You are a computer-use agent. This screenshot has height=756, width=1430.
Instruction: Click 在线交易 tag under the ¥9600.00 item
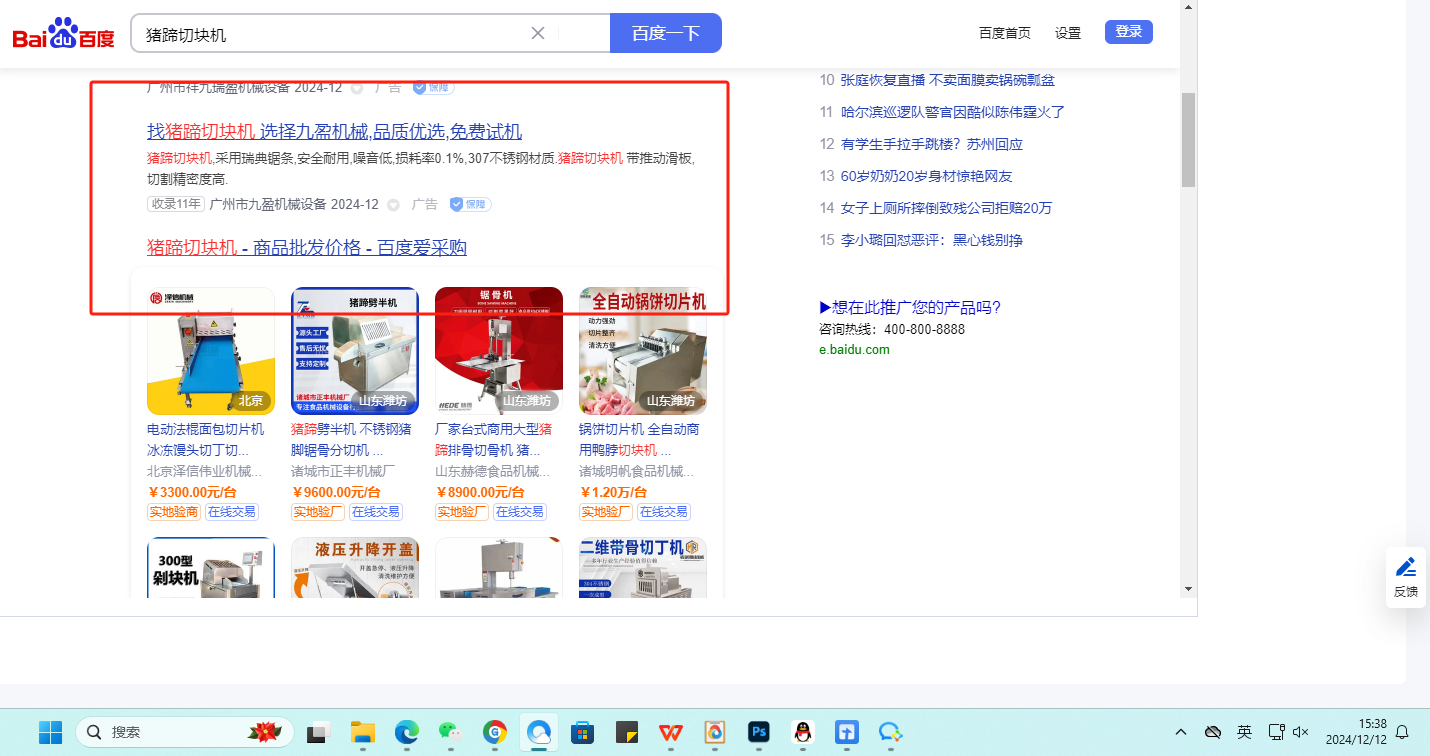pyautogui.click(x=376, y=512)
